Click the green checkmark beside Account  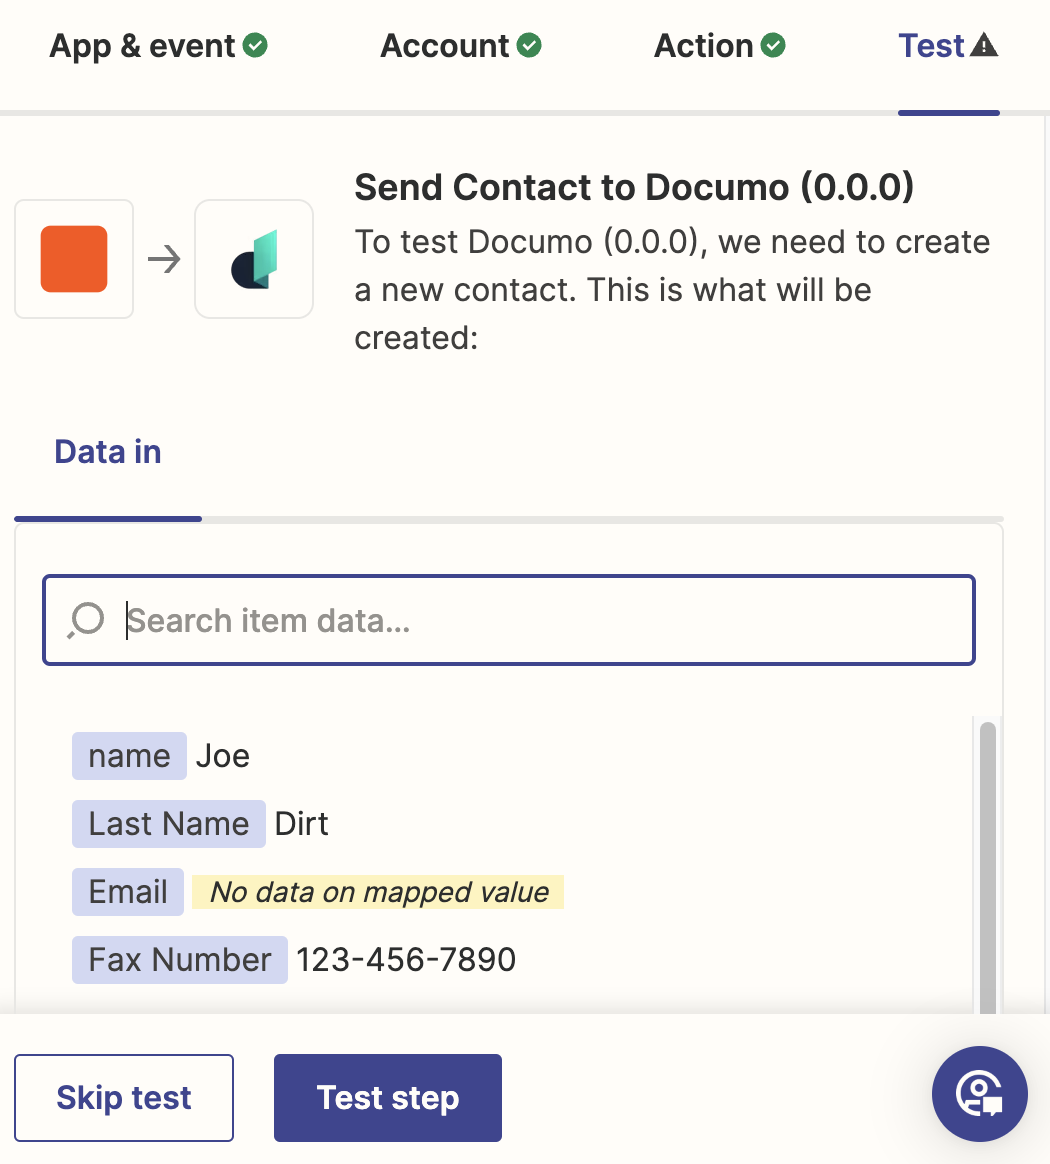[529, 45]
